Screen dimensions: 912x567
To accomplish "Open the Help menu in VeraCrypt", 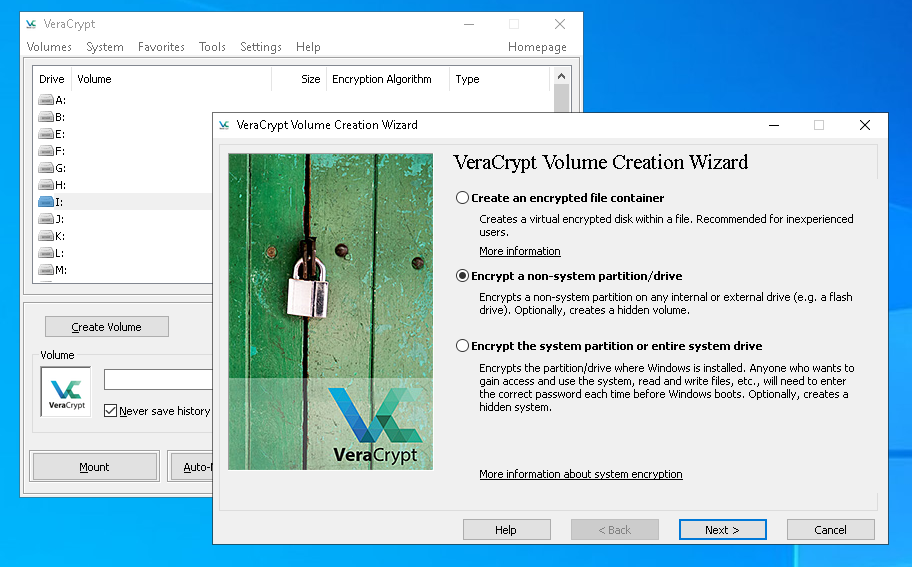I will point(308,47).
